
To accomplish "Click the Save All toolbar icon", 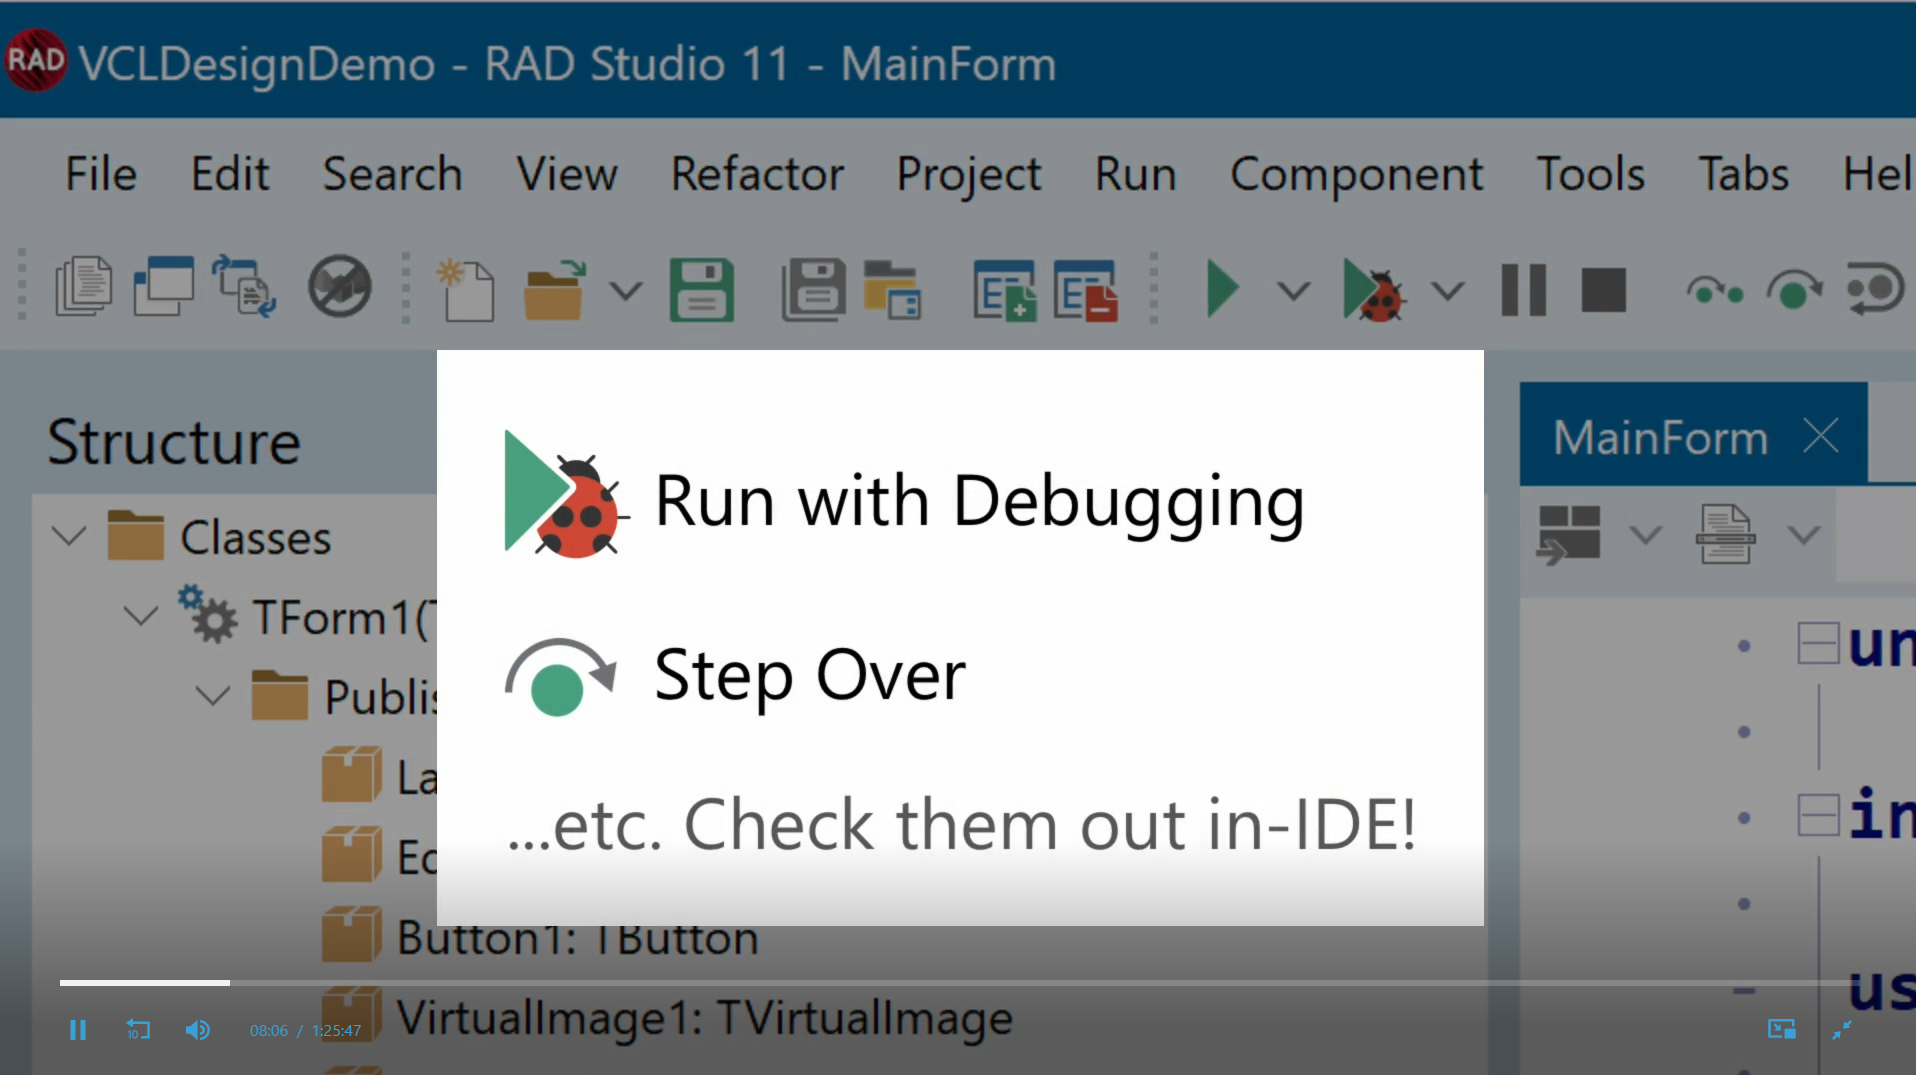I will pos(814,290).
